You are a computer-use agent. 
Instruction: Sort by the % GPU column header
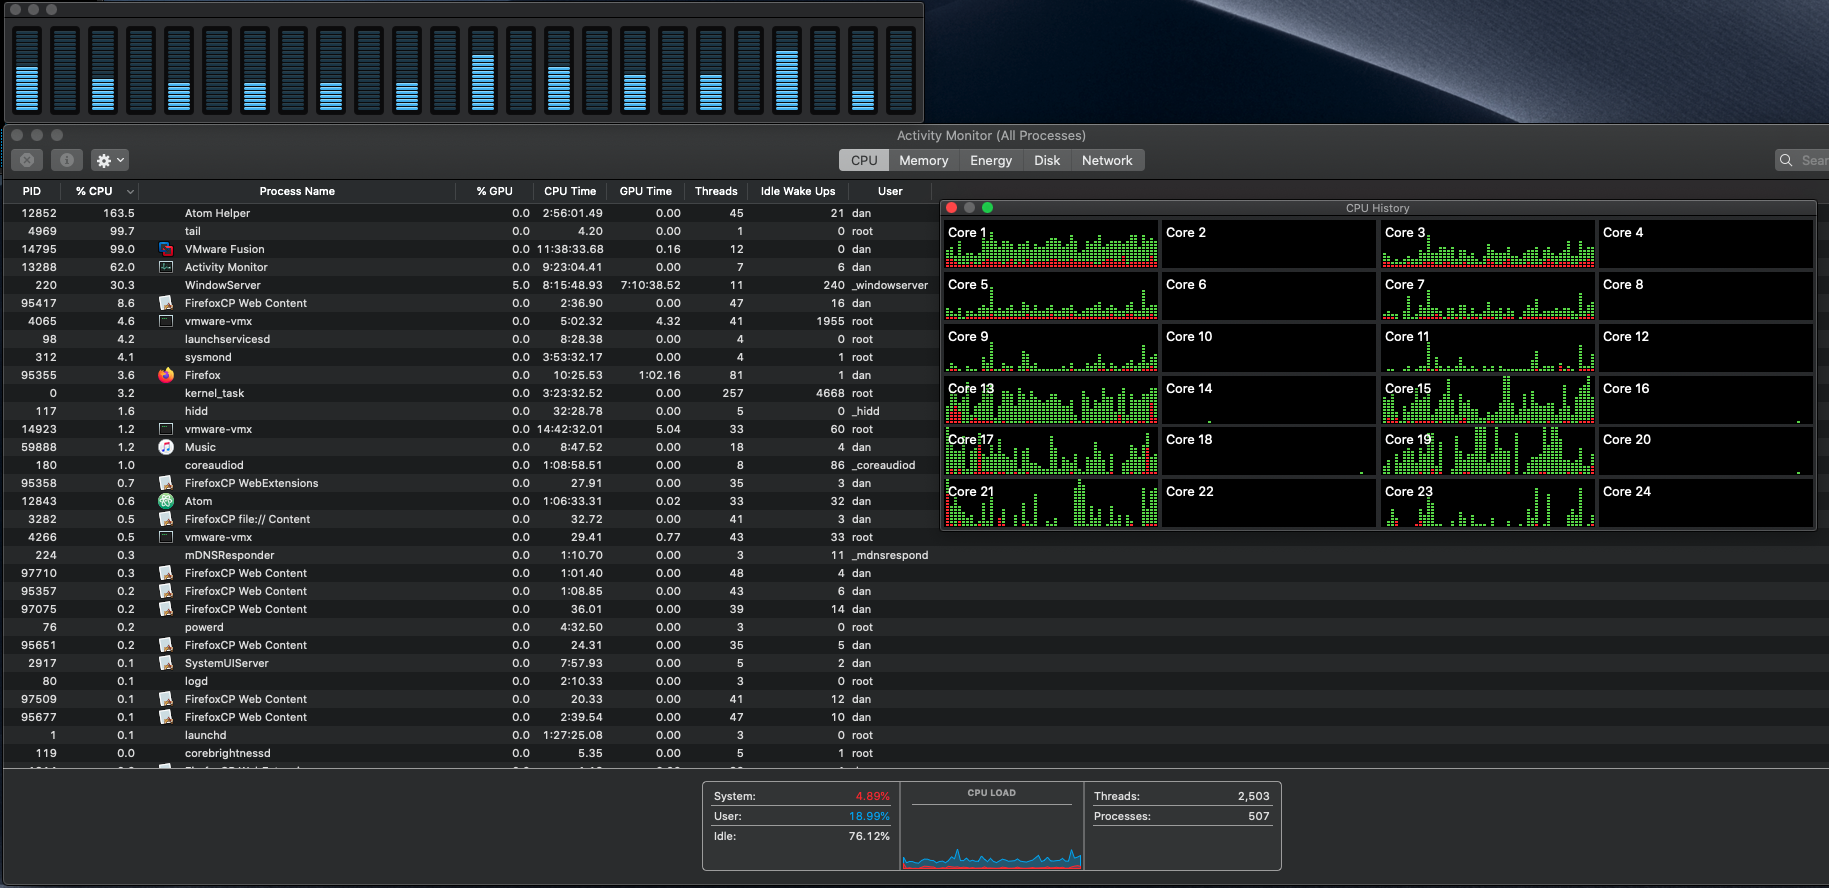pyautogui.click(x=494, y=191)
